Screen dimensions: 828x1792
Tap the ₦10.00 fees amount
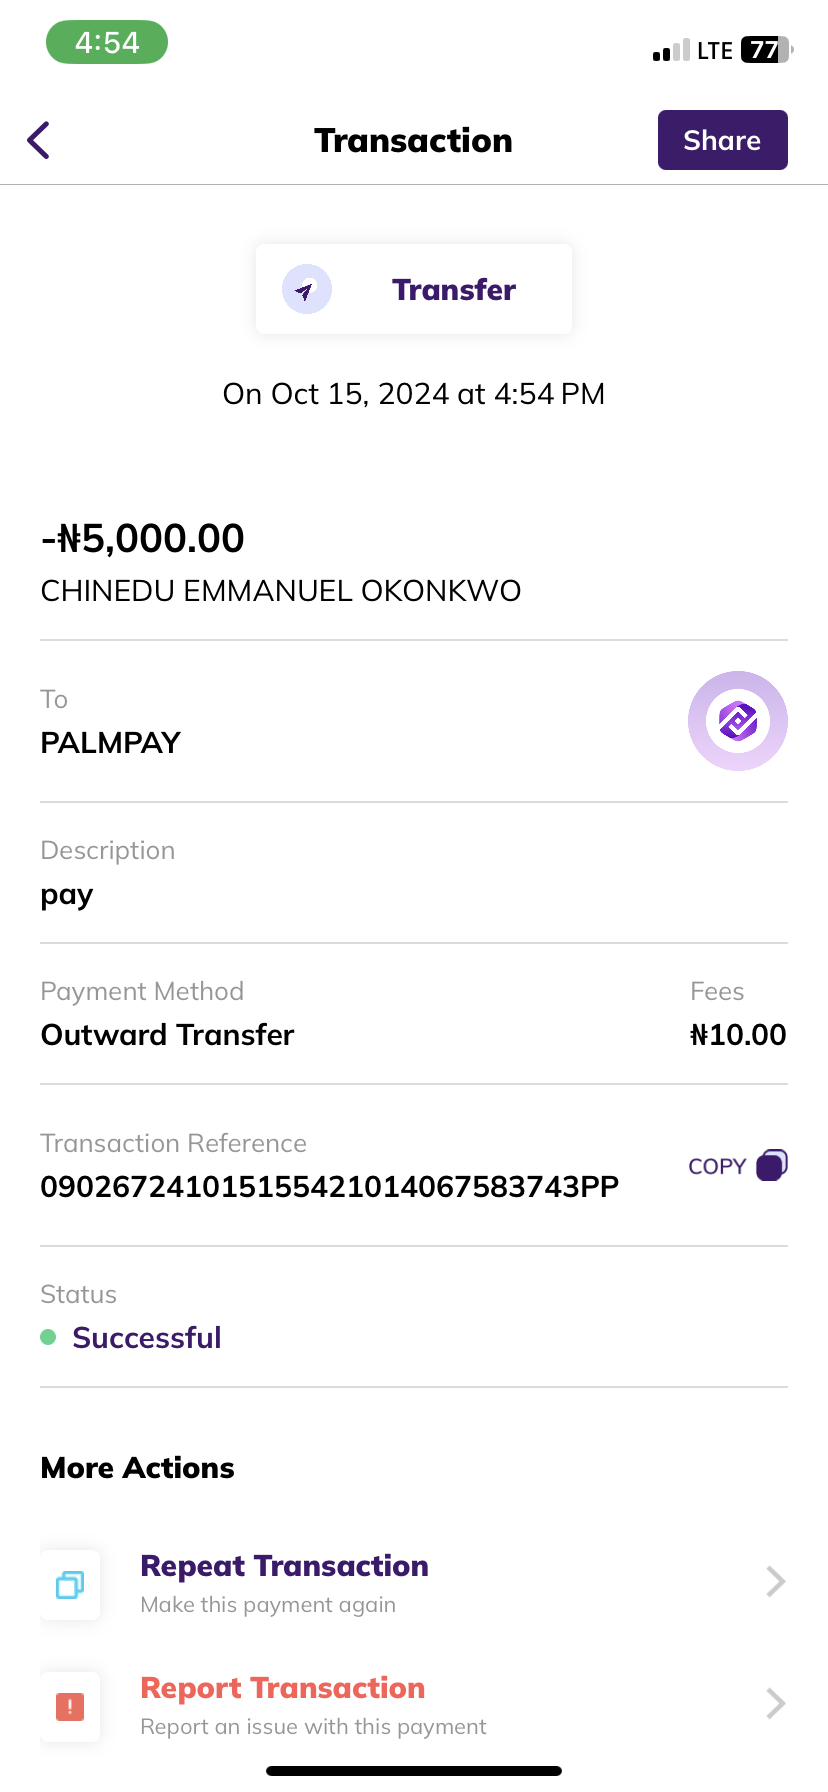(x=738, y=1035)
